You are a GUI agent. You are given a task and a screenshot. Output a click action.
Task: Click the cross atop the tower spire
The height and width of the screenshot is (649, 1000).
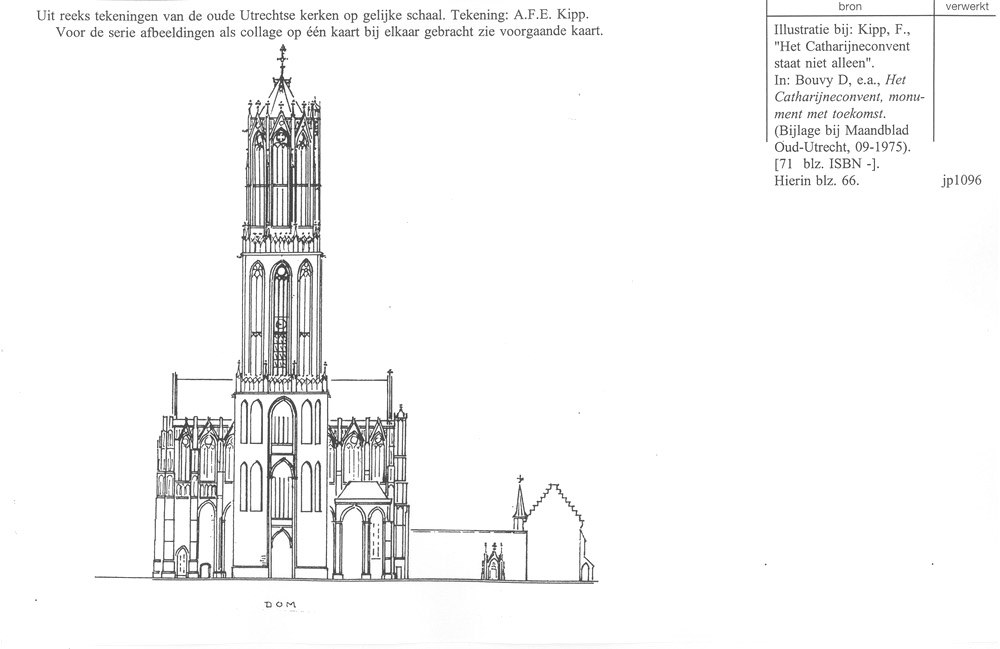click(281, 58)
